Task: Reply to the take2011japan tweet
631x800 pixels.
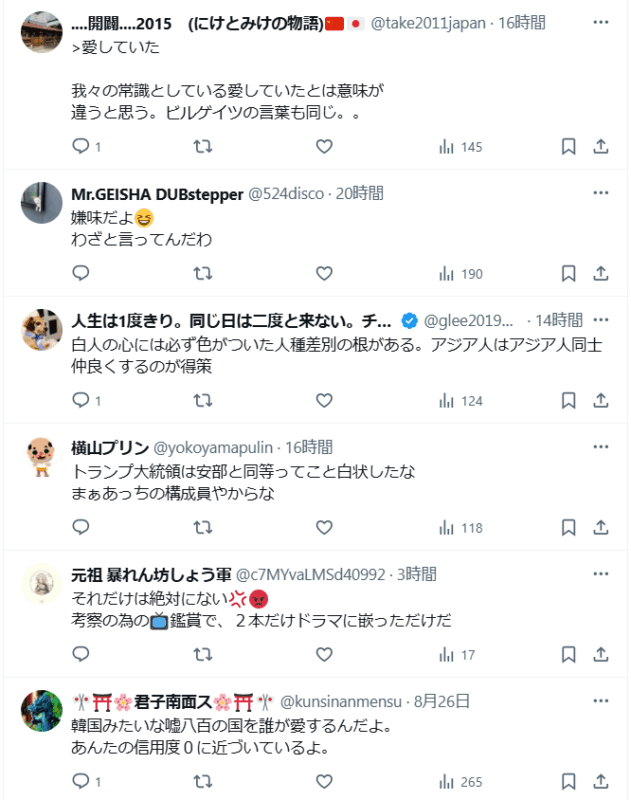Action: 82,147
